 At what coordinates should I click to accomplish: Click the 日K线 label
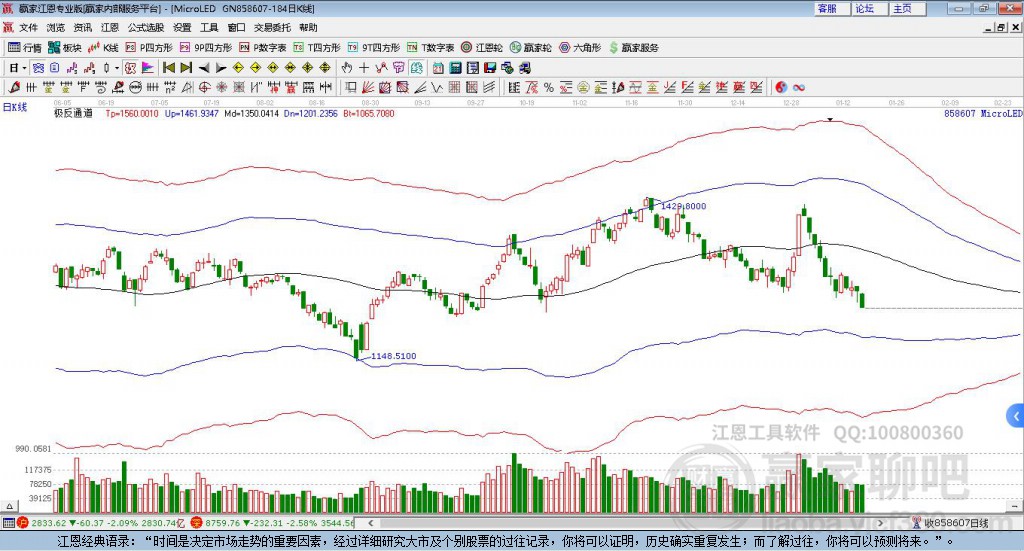tap(14, 107)
